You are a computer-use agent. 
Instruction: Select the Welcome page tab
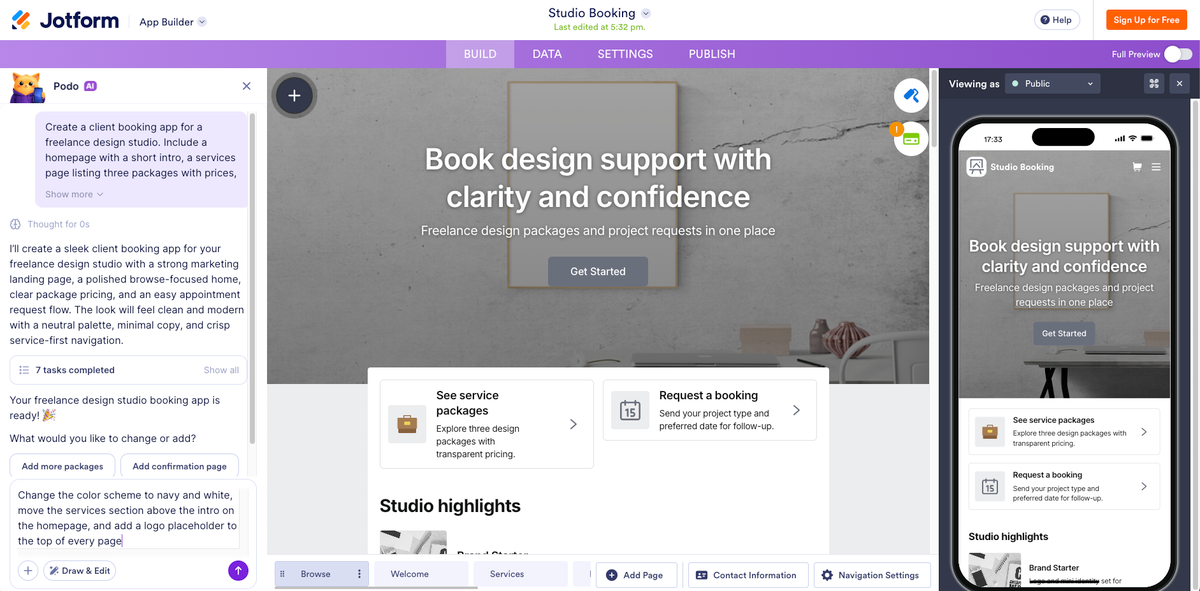click(x=421, y=574)
